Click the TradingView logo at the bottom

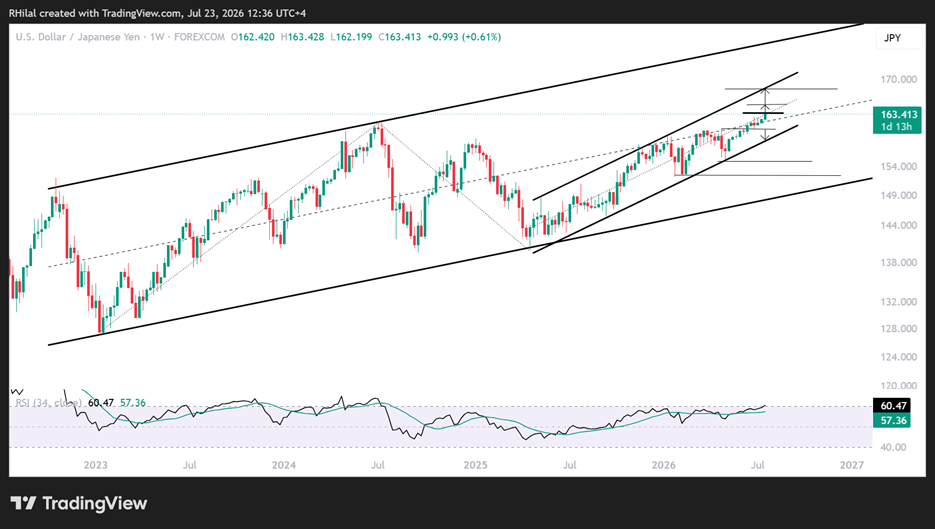pyautogui.click(x=79, y=503)
